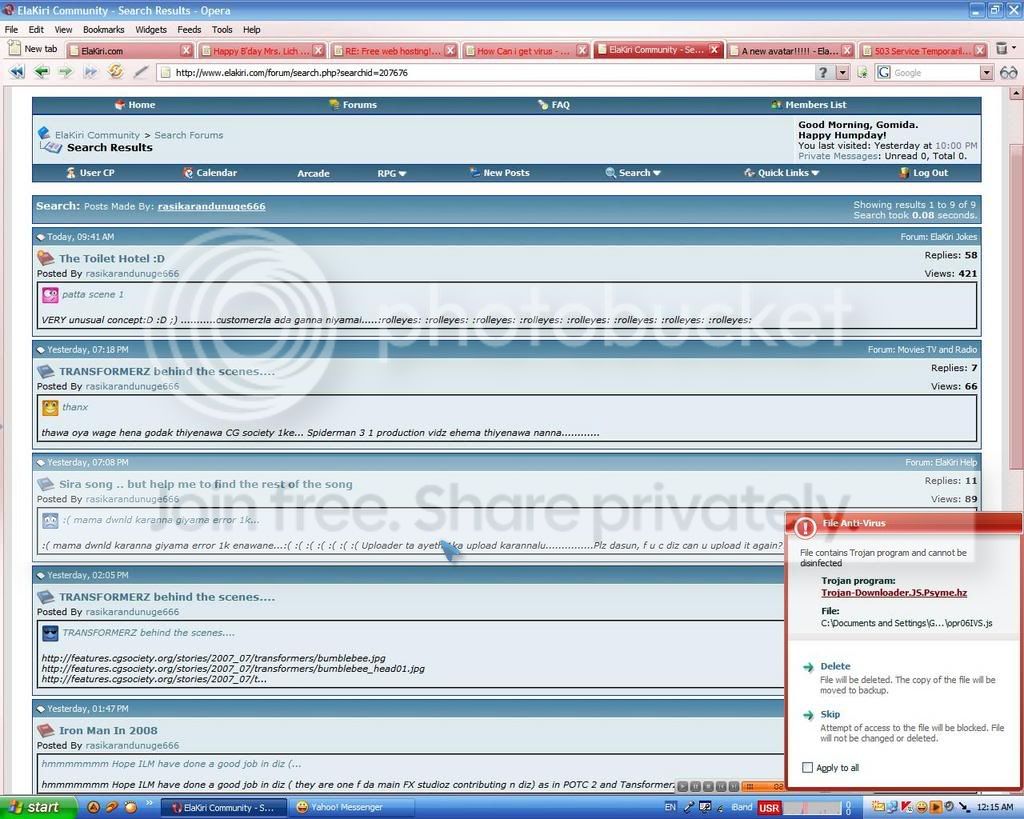Expand quick launch chevron in taskbar
Viewport: 1024px width, 819px height.
149,803
